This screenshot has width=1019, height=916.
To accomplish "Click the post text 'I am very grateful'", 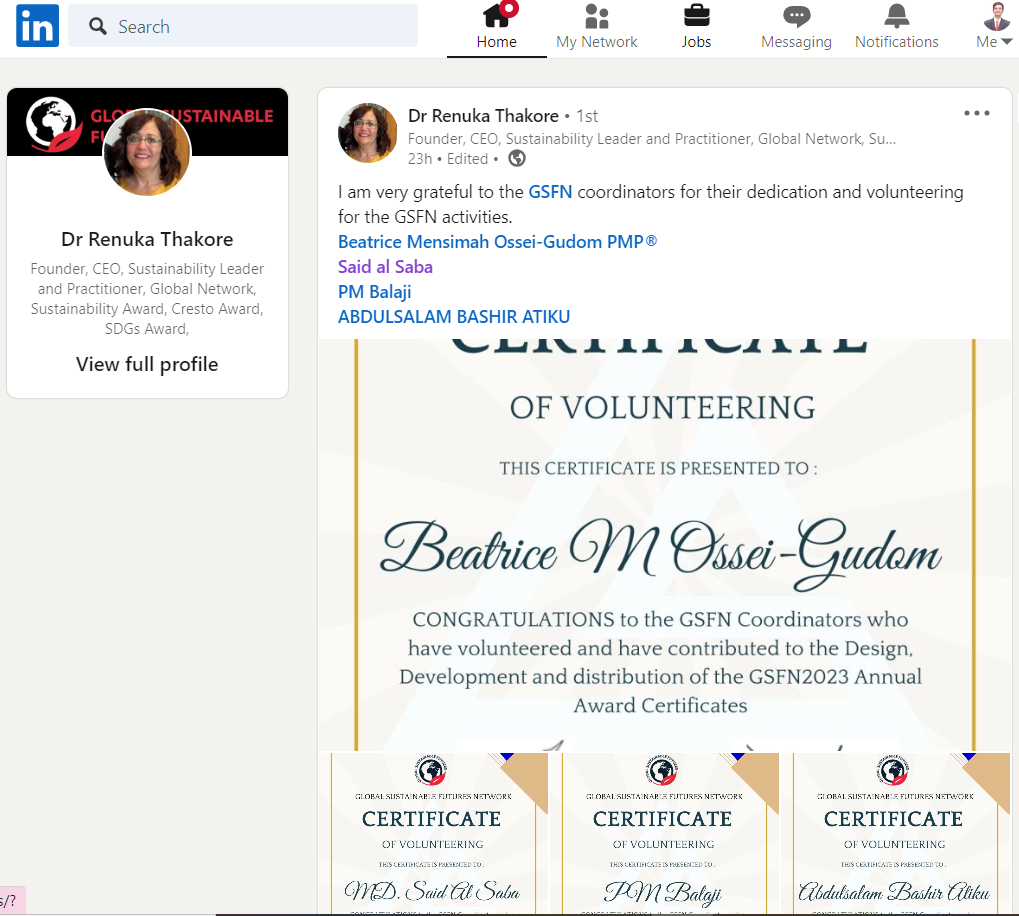I will 406,192.
